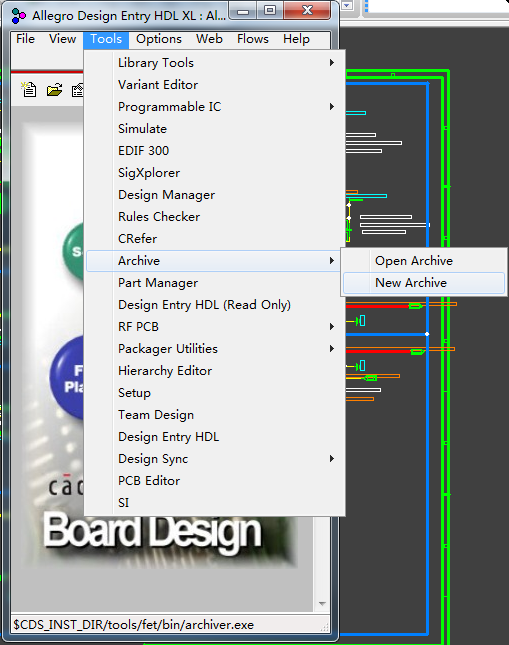
Task: Close the highlighted Tools menu
Action: coord(106,39)
